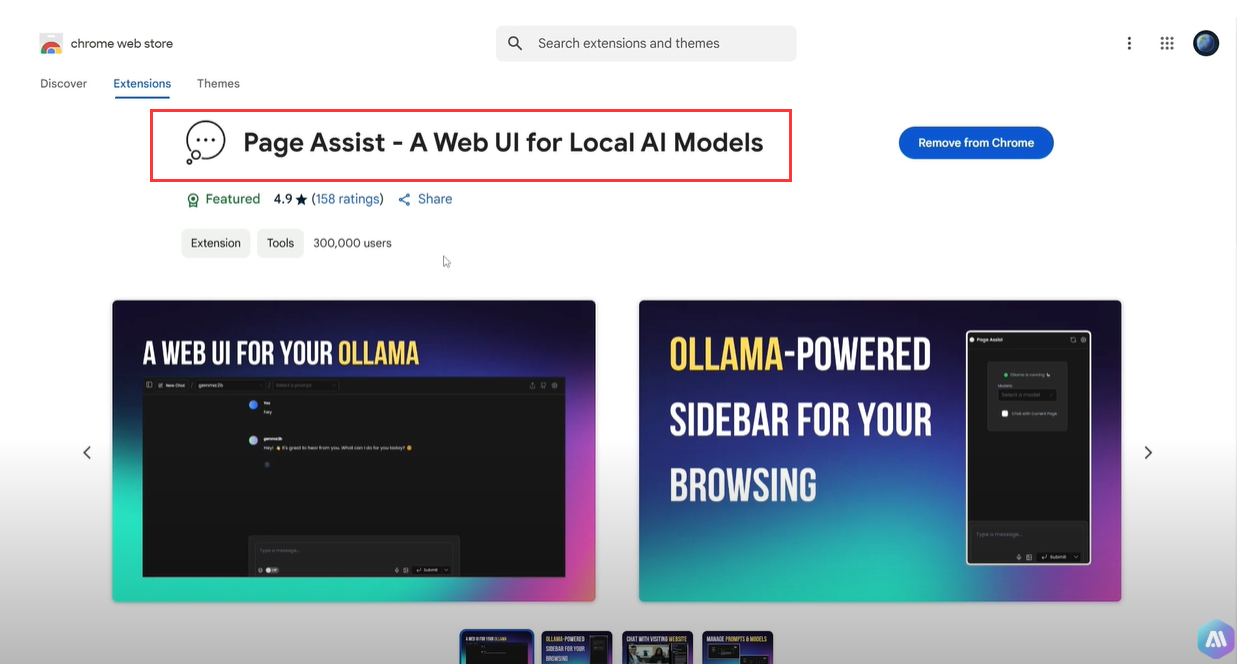The width and height of the screenshot is (1237, 664).
Task: Click the Share link text
Action: click(435, 199)
